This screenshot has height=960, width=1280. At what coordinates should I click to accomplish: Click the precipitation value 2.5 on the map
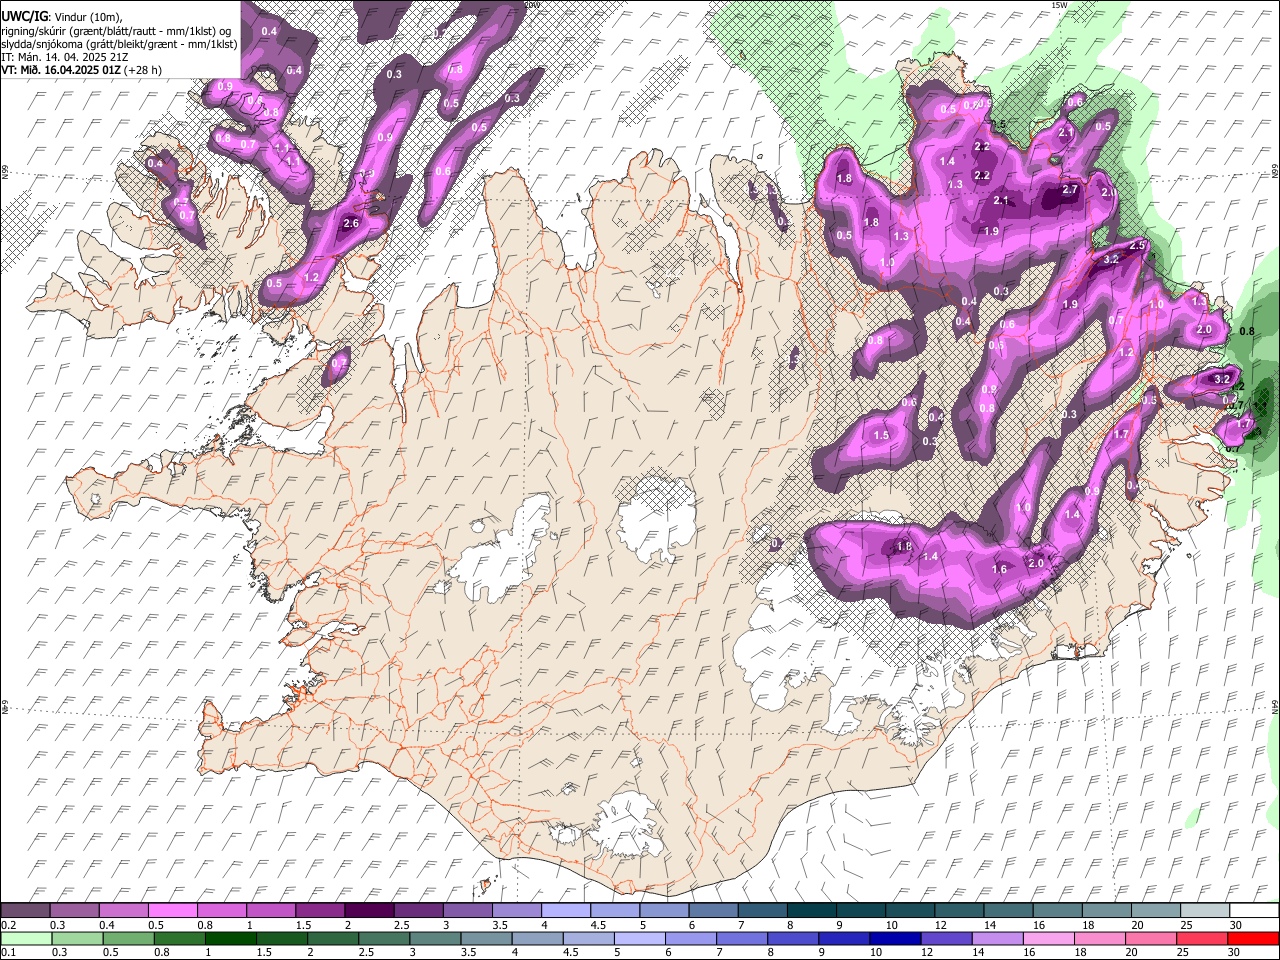tap(1137, 245)
